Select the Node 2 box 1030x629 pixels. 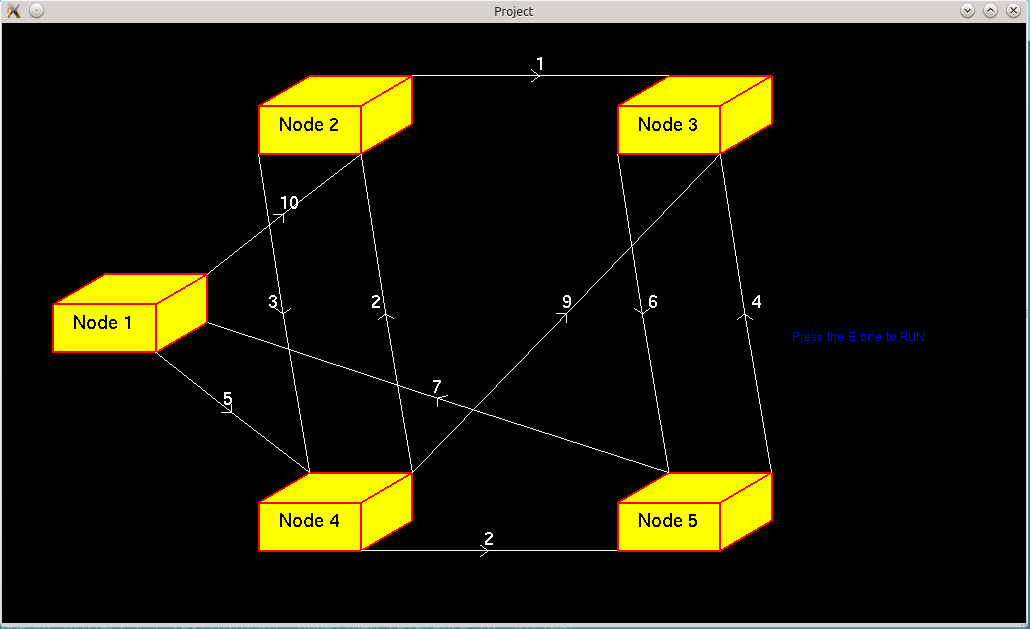point(310,125)
